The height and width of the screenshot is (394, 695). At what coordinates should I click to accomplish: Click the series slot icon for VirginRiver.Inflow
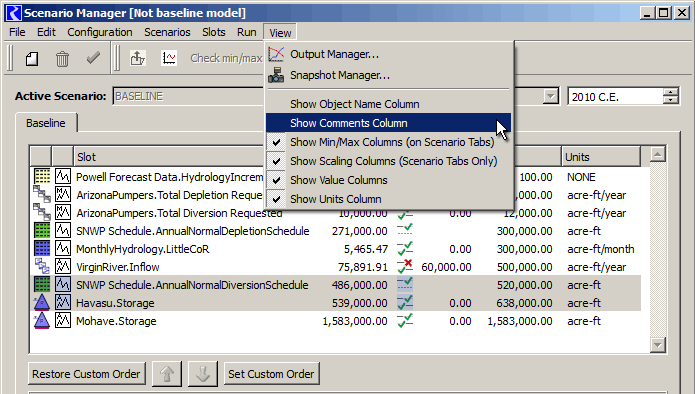tap(62, 266)
